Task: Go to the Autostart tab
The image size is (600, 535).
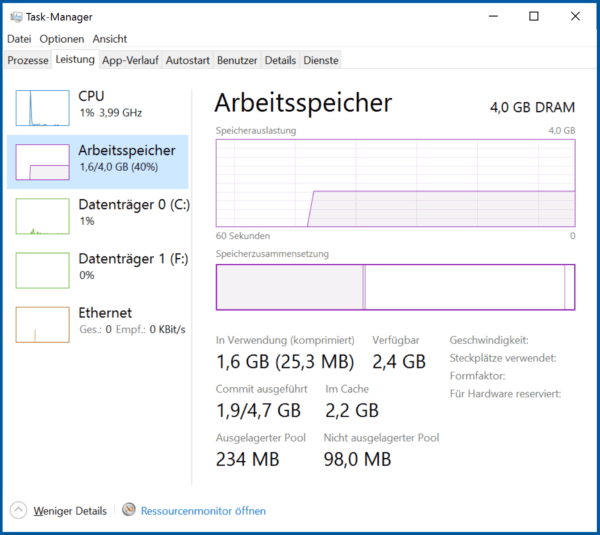Action: (x=188, y=60)
